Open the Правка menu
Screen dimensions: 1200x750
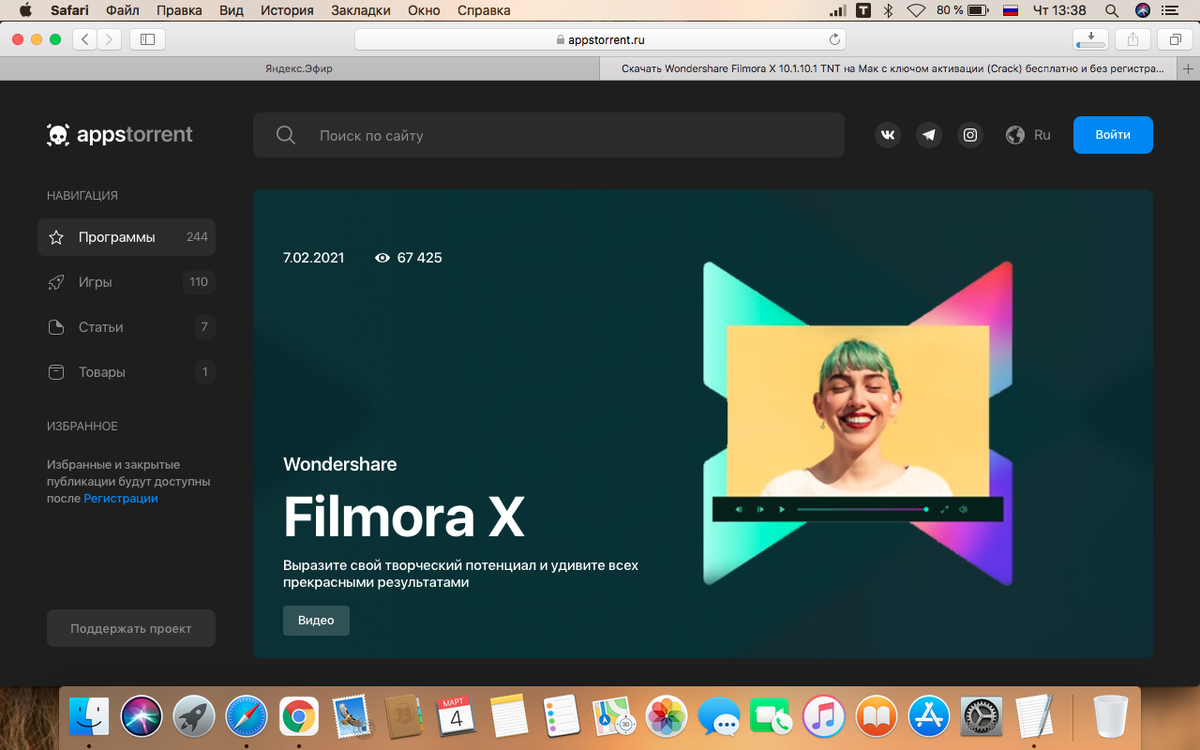coord(177,10)
